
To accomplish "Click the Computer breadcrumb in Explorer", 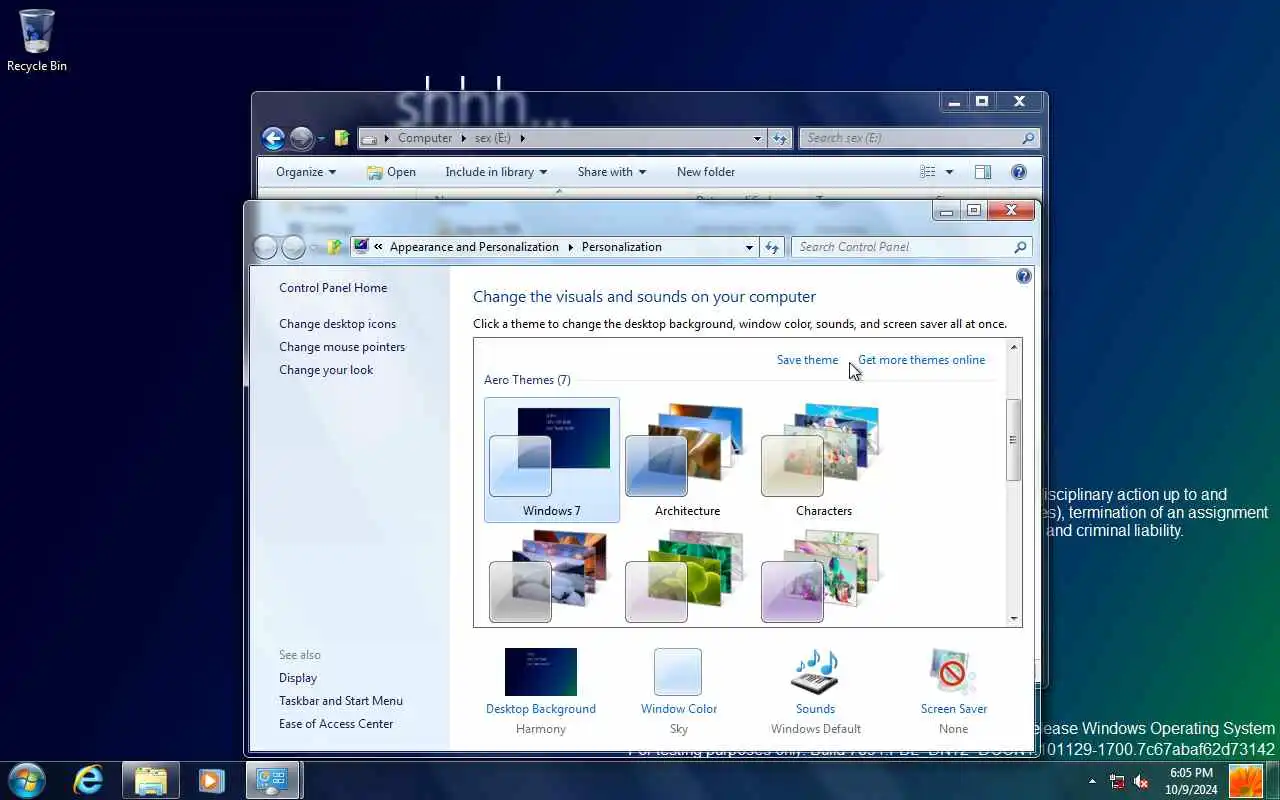I will point(425,138).
